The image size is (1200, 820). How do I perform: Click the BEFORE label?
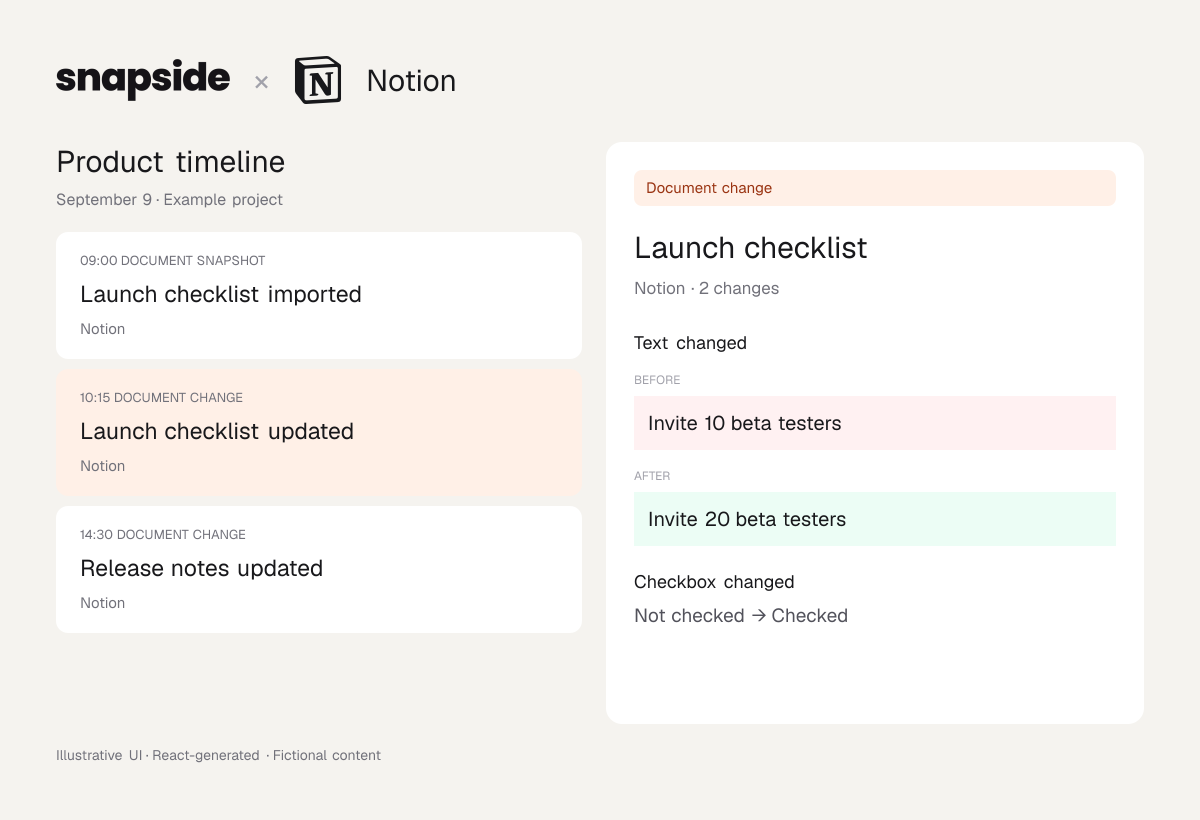point(657,380)
